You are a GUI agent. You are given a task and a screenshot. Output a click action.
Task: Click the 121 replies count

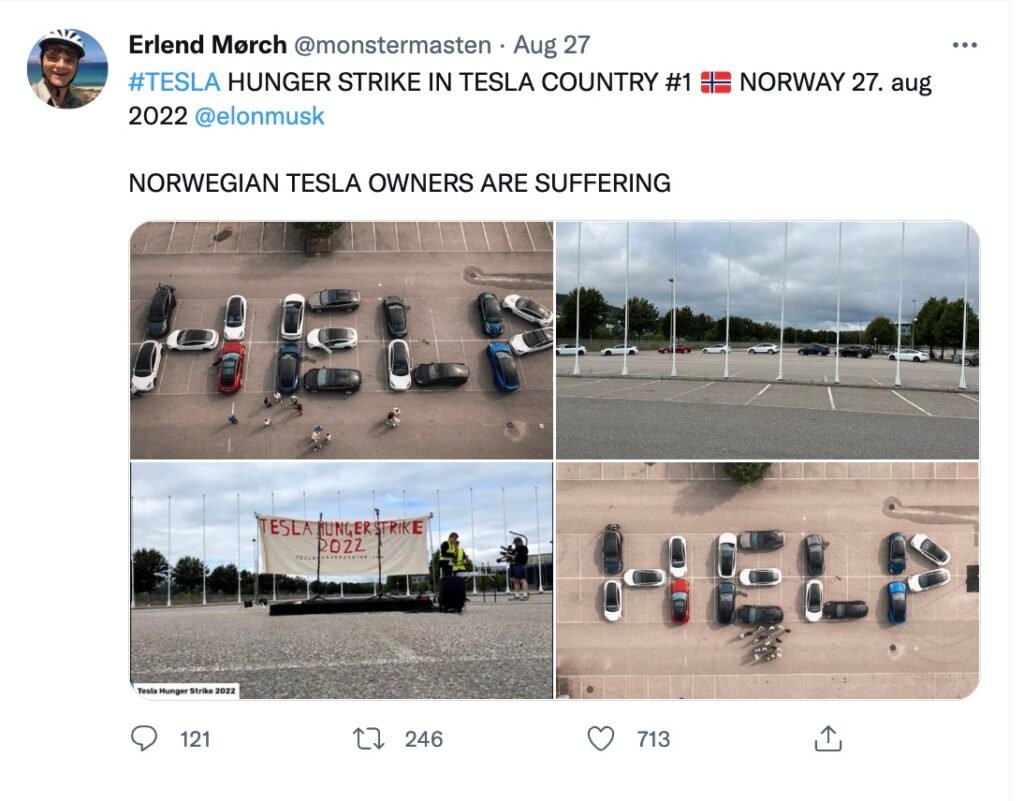[195, 739]
